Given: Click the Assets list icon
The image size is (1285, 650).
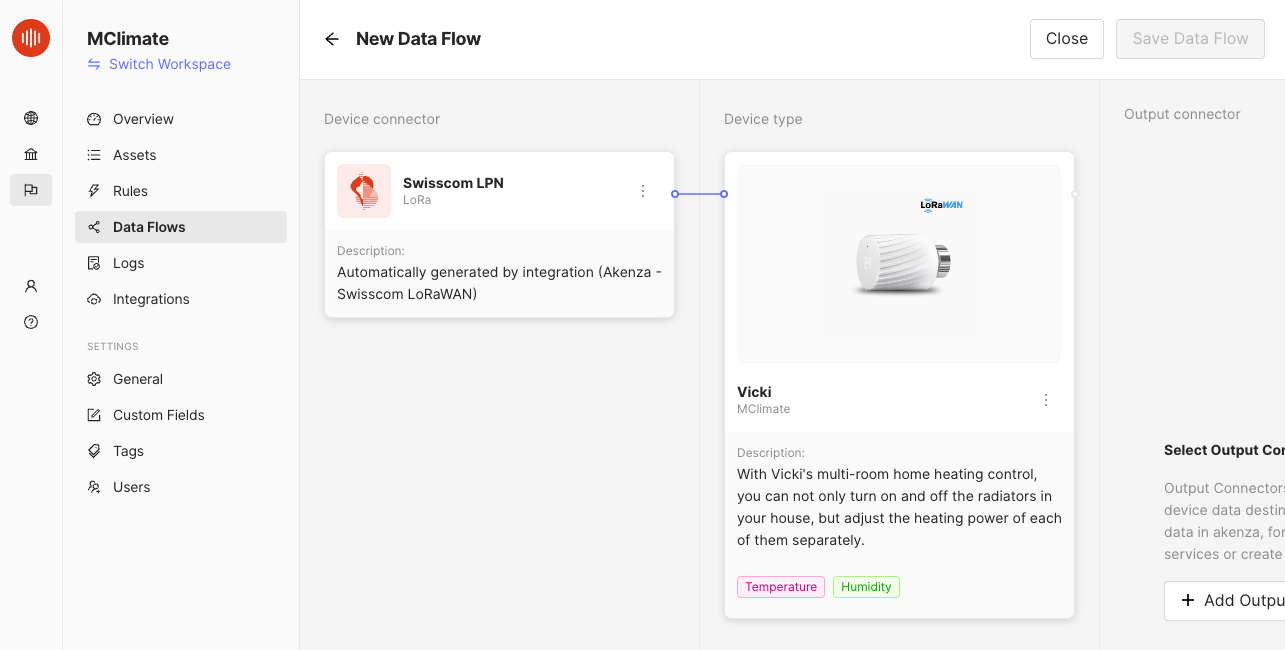Looking at the screenshot, I should [x=94, y=155].
